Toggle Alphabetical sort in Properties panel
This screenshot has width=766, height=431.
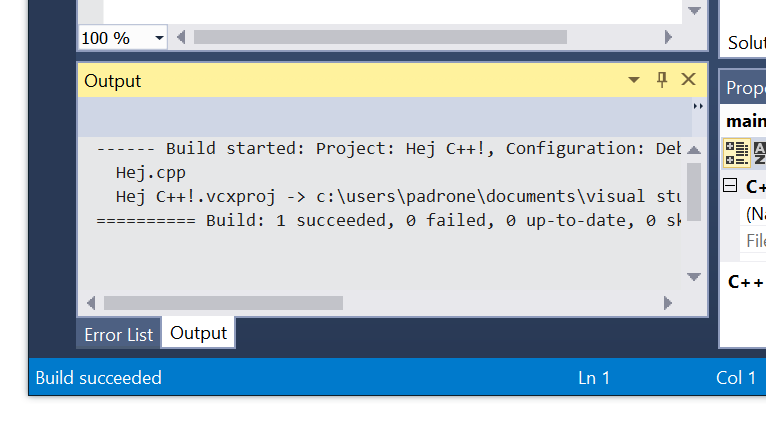tap(760, 153)
